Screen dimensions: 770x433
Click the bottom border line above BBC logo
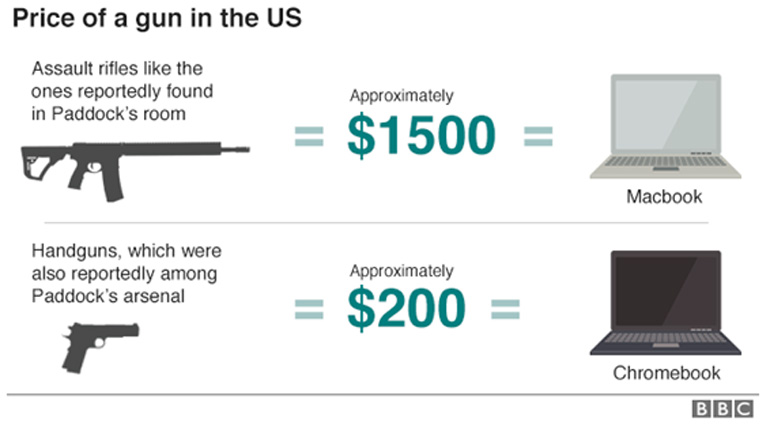[x=385, y=394]
